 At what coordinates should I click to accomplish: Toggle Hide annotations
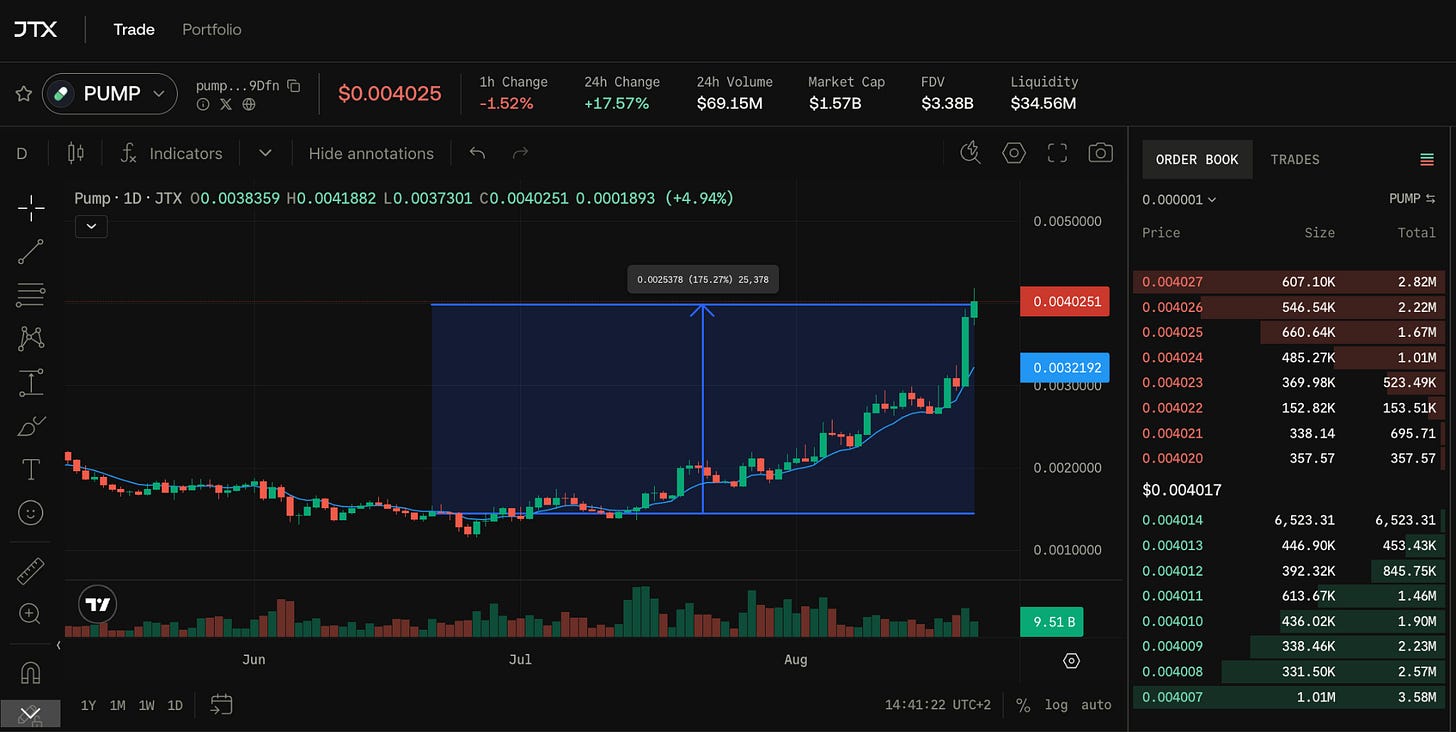click(371, 153)
